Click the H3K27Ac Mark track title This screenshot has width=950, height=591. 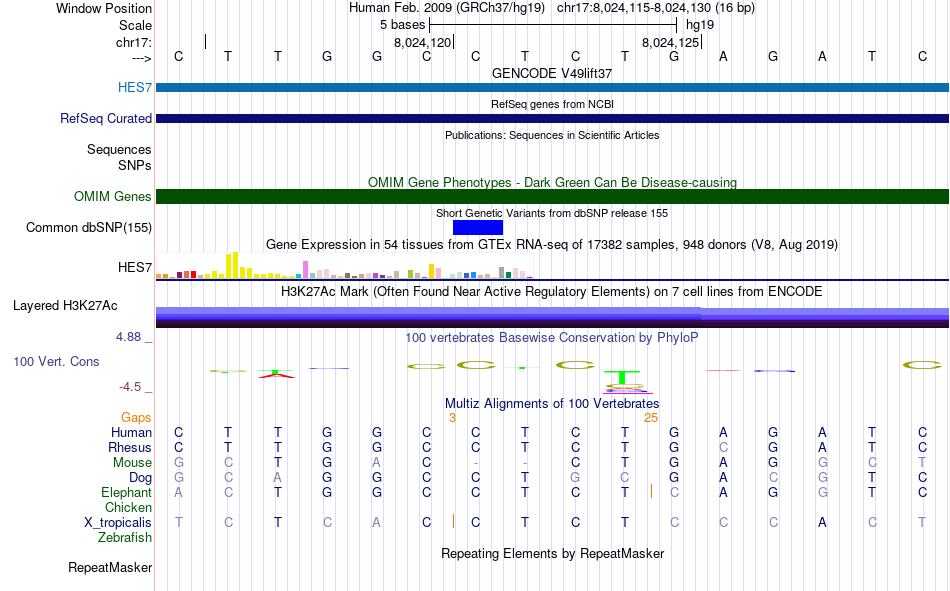(552, 292)
